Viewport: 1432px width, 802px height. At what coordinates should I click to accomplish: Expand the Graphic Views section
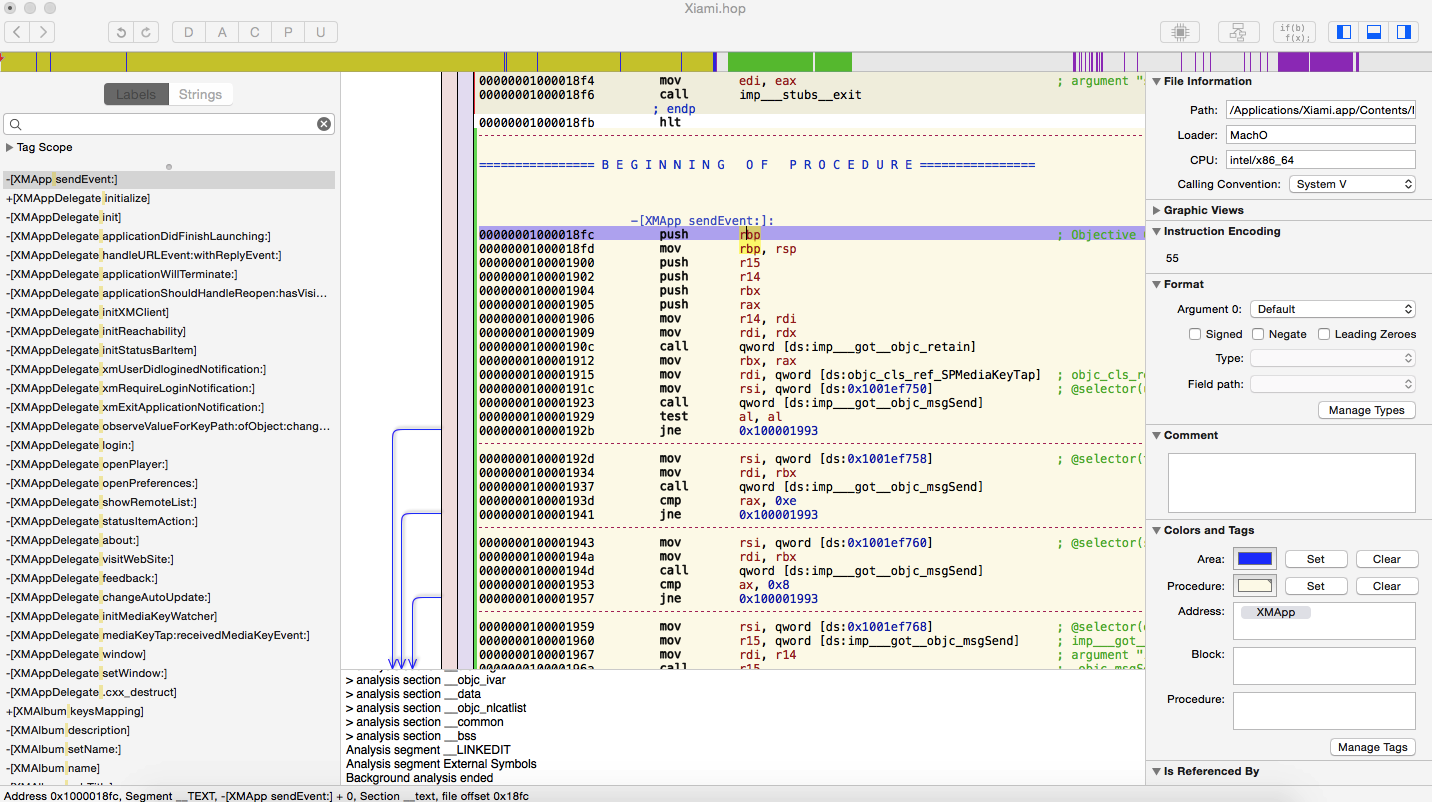click(1156, 210)
